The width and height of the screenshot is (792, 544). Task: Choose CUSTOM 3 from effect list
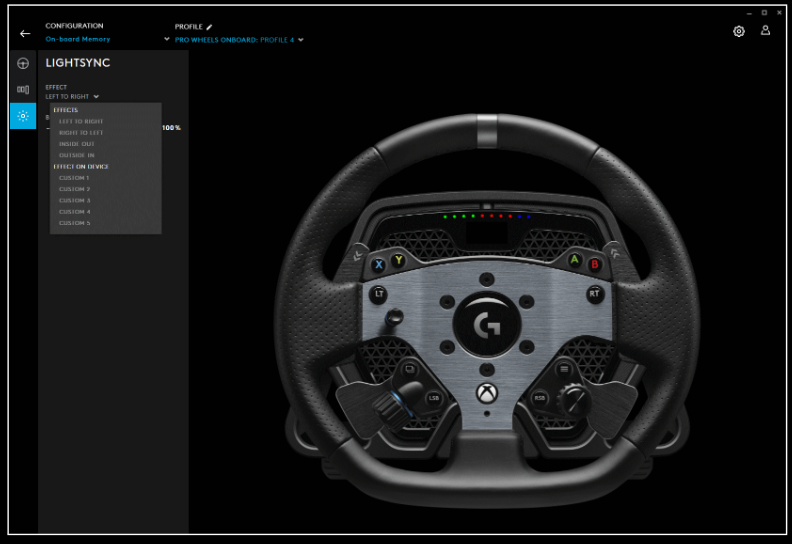pos(74,200)
